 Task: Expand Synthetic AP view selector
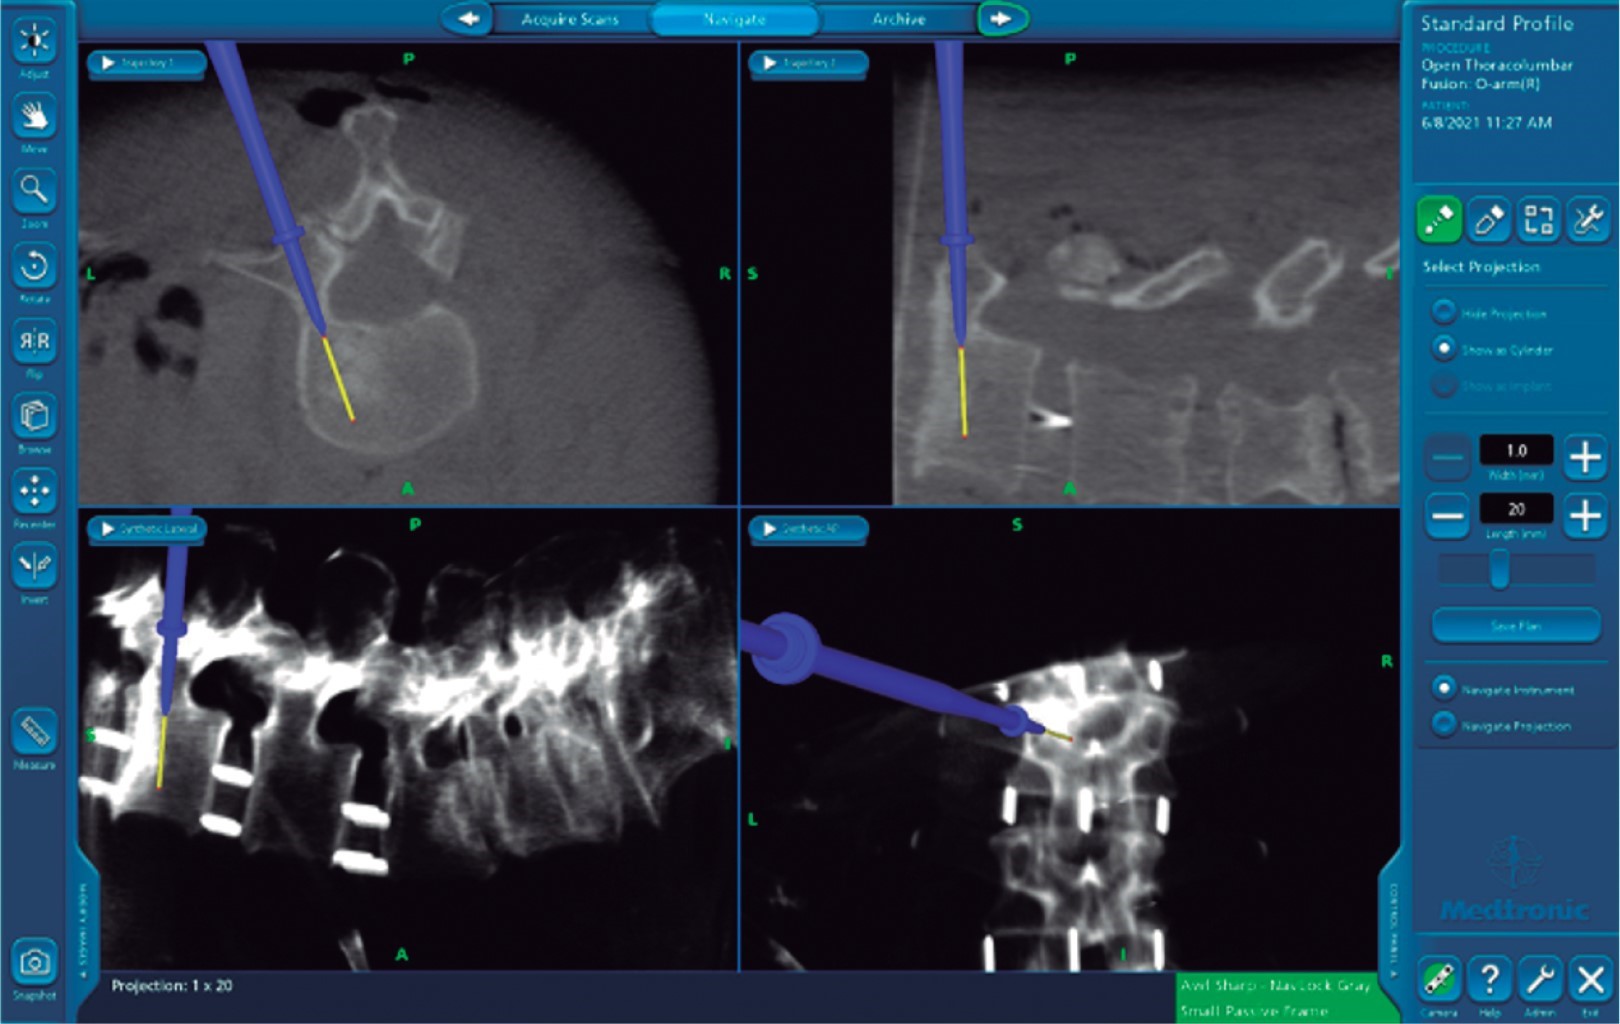(x=808, y=529)
